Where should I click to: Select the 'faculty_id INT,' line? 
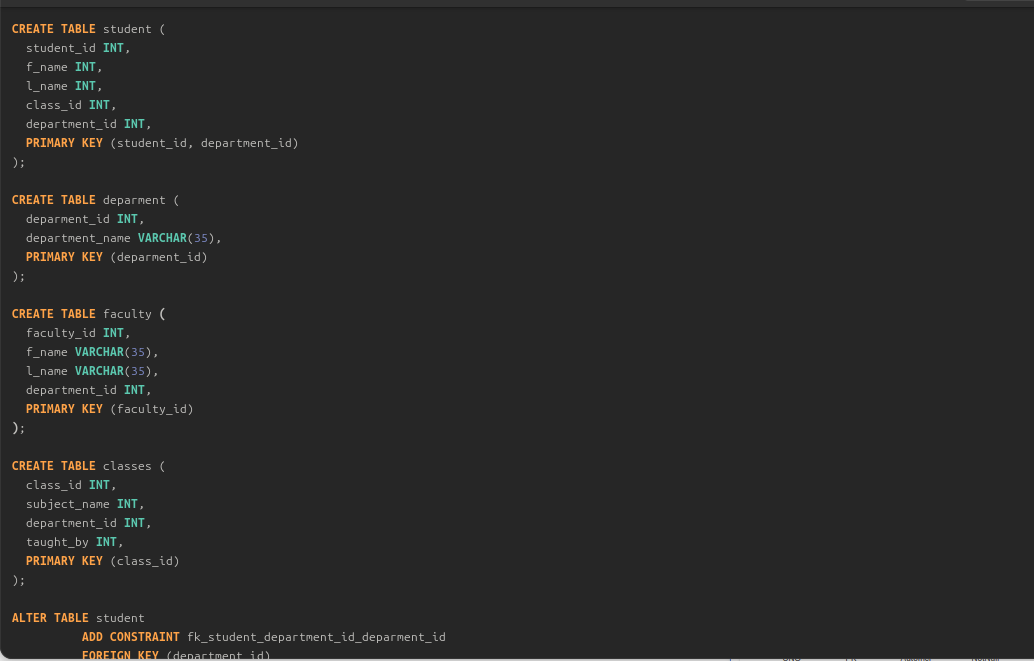tap(78, 333)
